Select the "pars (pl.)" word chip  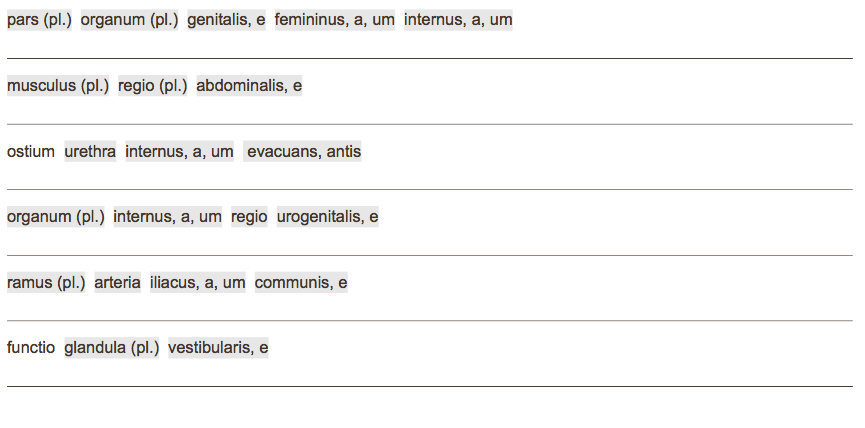pos(39,20)
